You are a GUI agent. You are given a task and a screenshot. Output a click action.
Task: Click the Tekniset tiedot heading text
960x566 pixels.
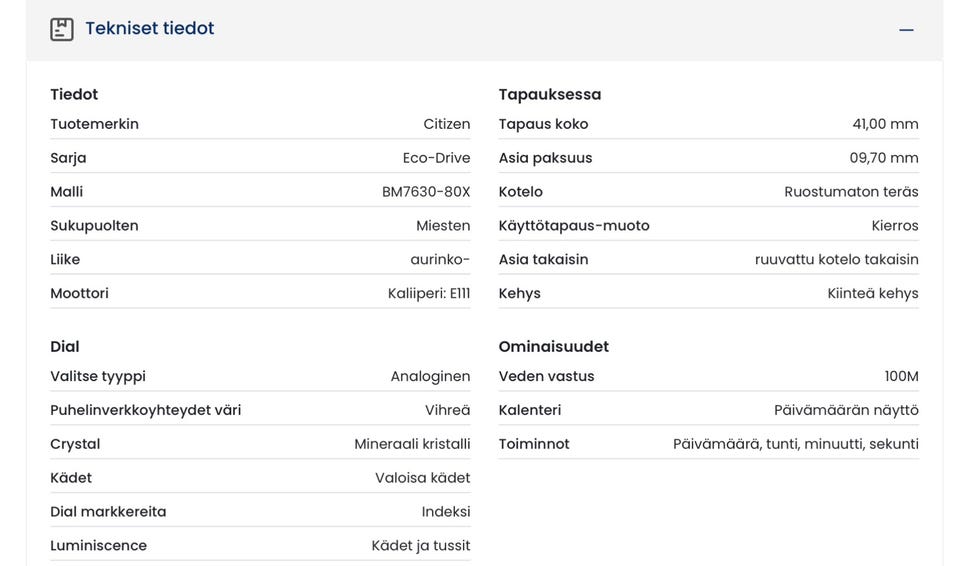pyautogui.click(x=150, y=29)
